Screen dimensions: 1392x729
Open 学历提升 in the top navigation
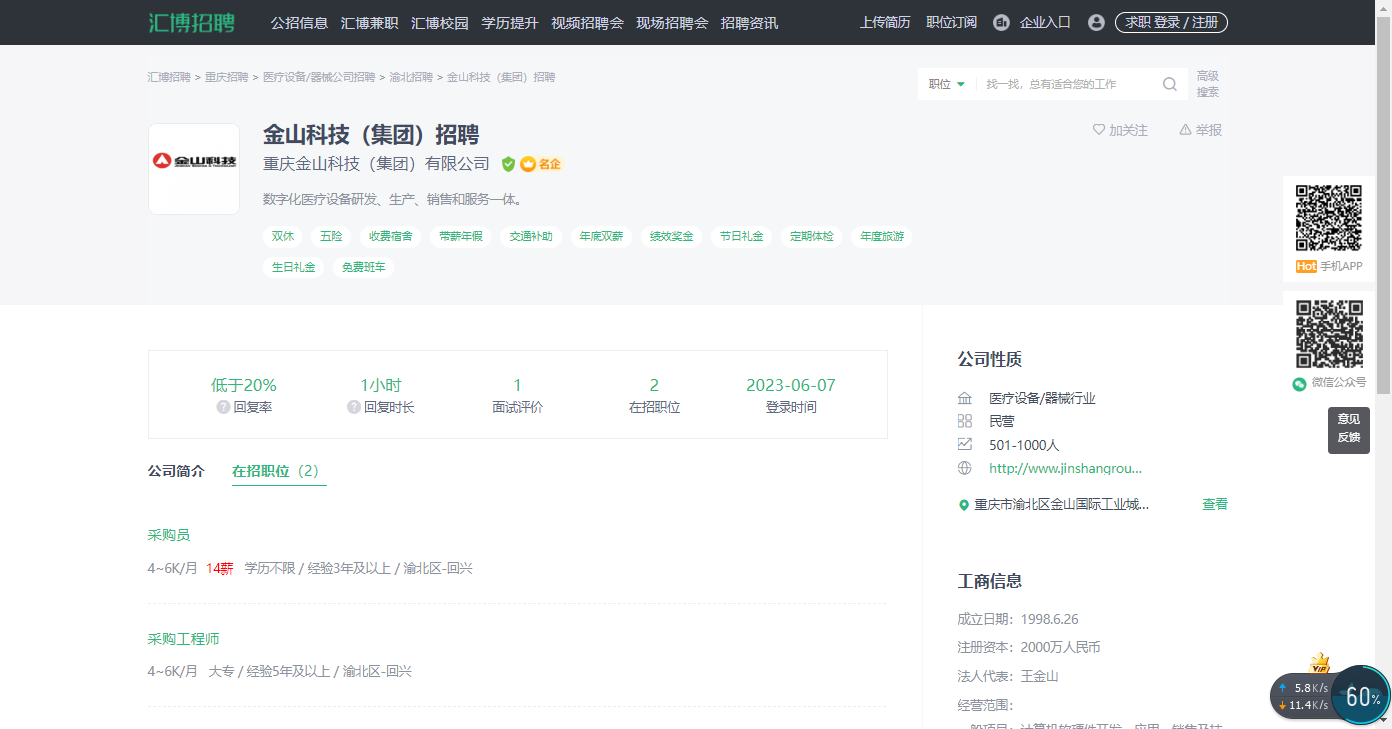tap(509, 22)
